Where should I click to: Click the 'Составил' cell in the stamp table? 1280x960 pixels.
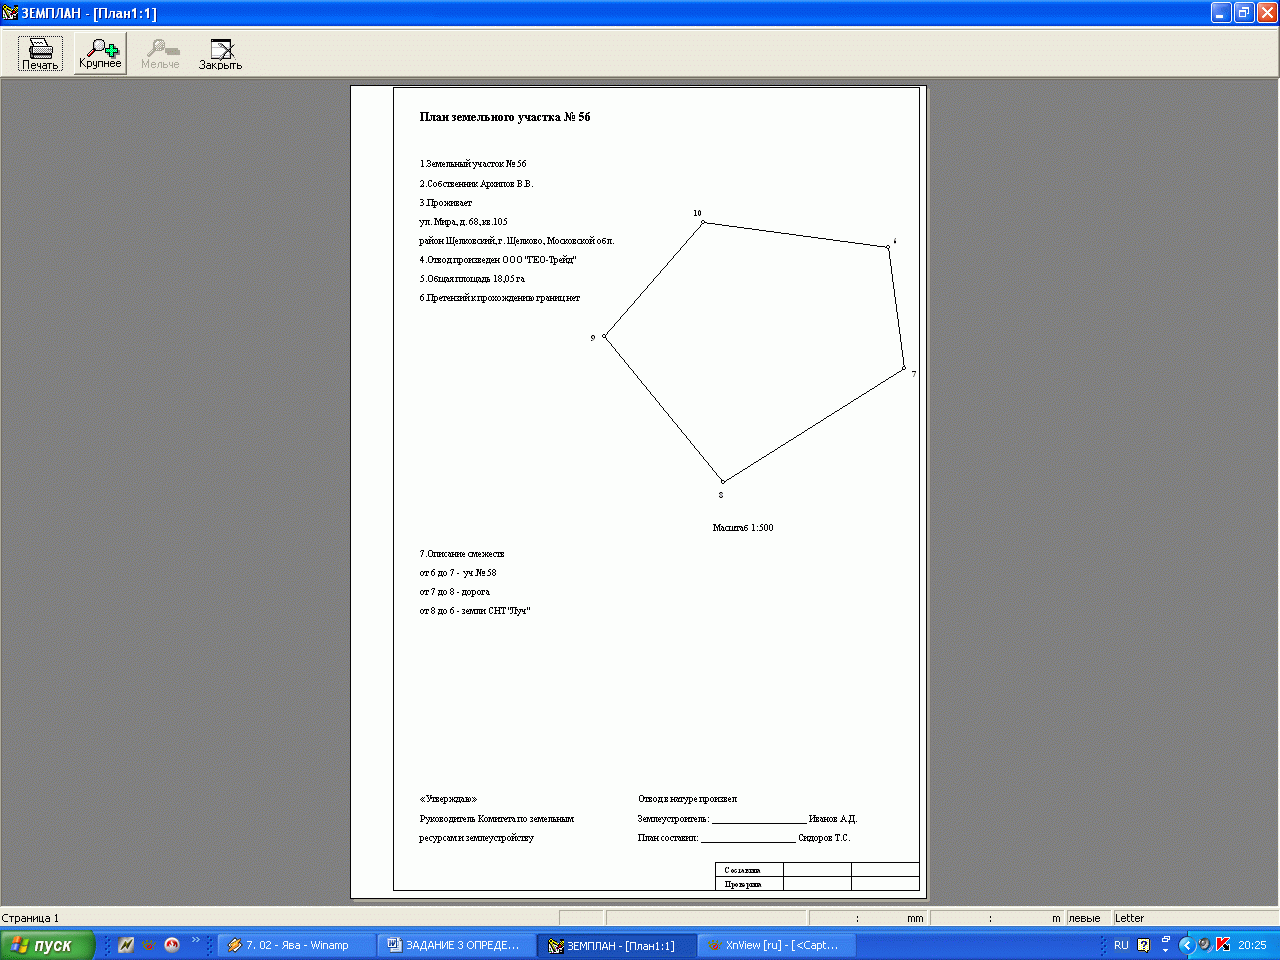point(749,870)
